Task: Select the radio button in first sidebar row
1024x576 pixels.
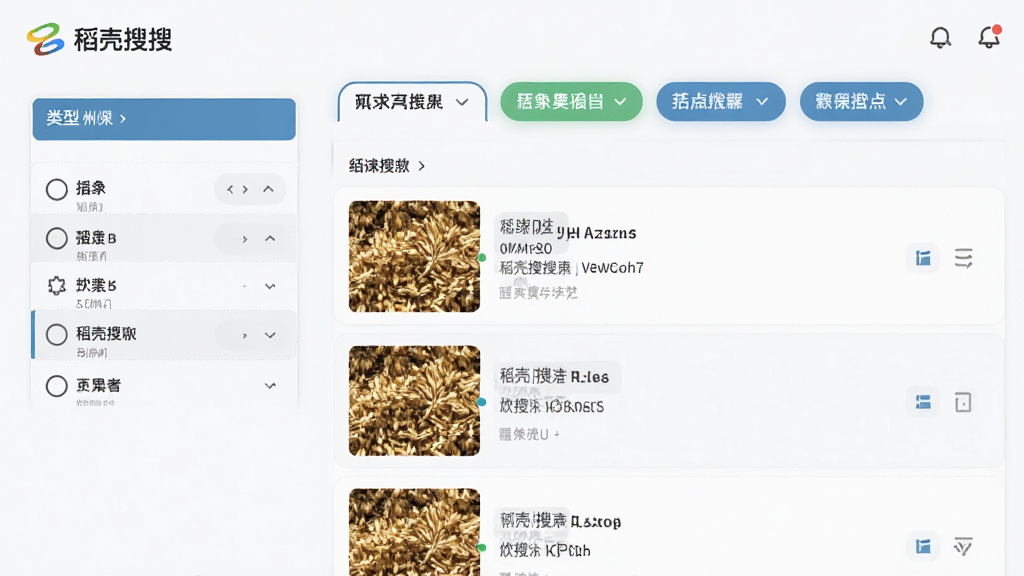Action: pyautogui.click(x=57, y=189)
